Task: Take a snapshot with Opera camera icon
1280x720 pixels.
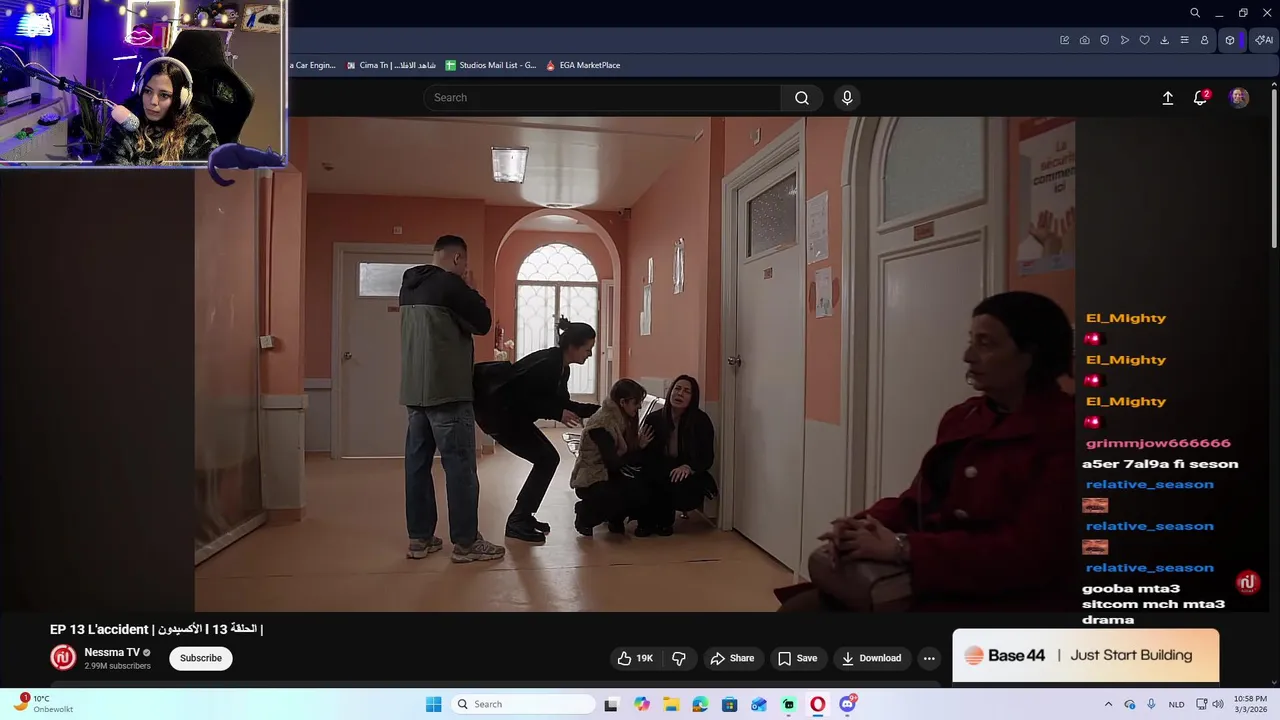Action: coord(1085,40)
